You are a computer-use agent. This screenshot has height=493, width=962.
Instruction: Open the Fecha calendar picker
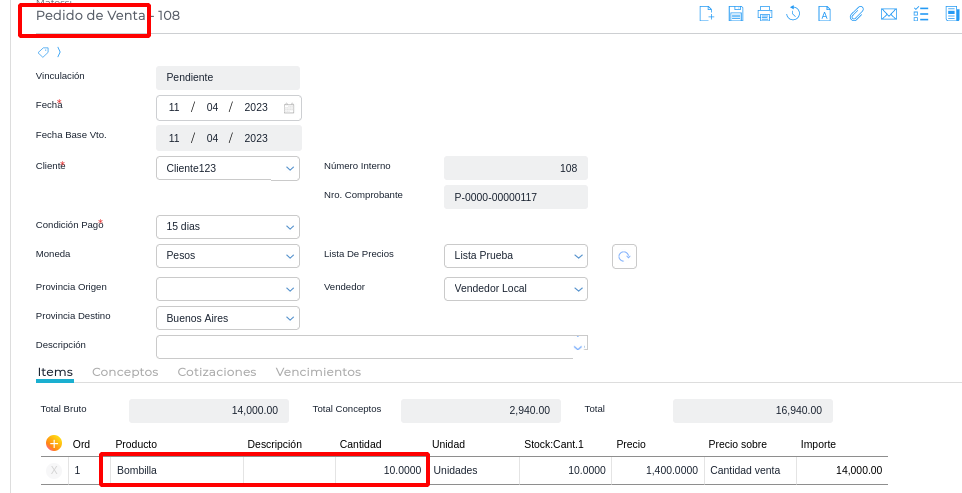click(289, 108)
